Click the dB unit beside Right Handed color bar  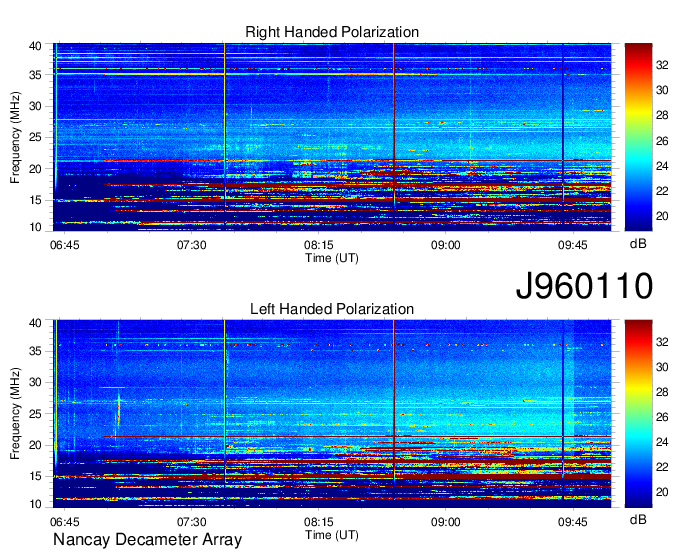[x=638, y=244]
